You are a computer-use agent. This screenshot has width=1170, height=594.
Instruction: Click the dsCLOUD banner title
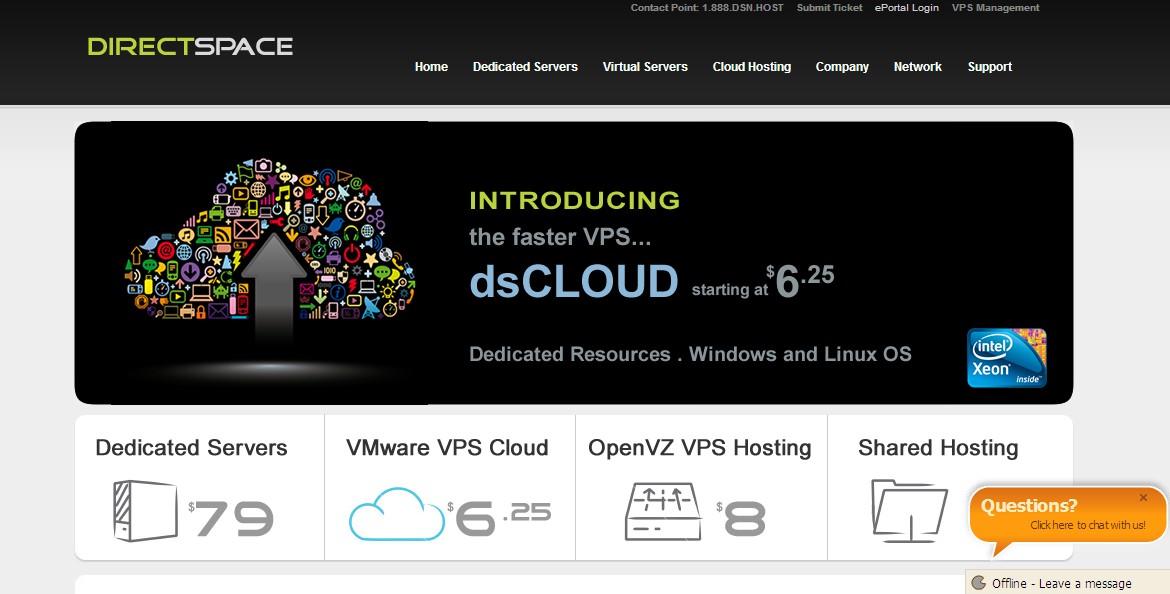tap(574, 281)
